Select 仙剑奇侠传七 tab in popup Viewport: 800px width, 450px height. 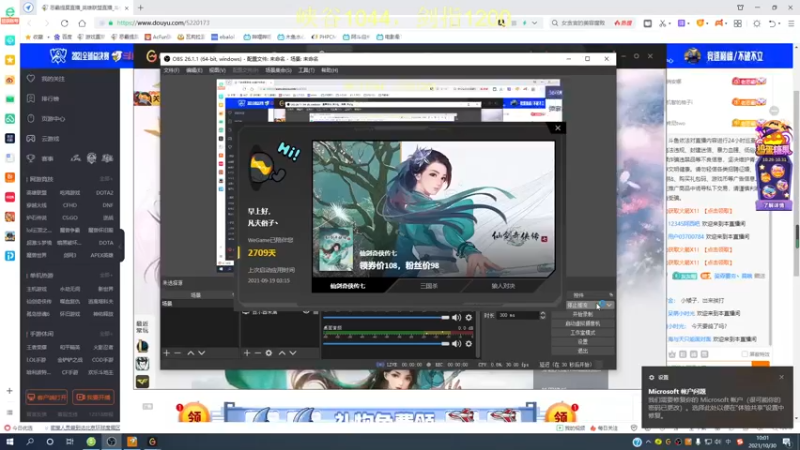pyautogui.click(x=347, y=286)
